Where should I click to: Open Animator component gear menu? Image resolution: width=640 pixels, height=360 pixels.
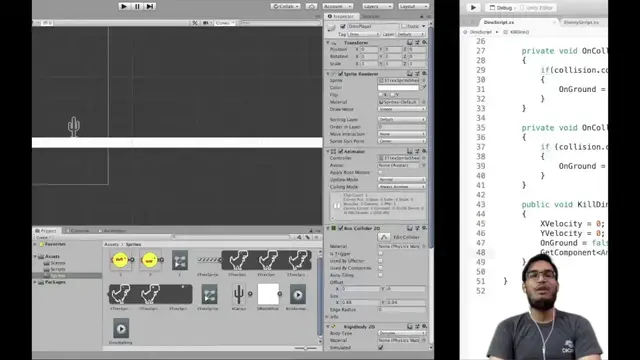[424, 151]
